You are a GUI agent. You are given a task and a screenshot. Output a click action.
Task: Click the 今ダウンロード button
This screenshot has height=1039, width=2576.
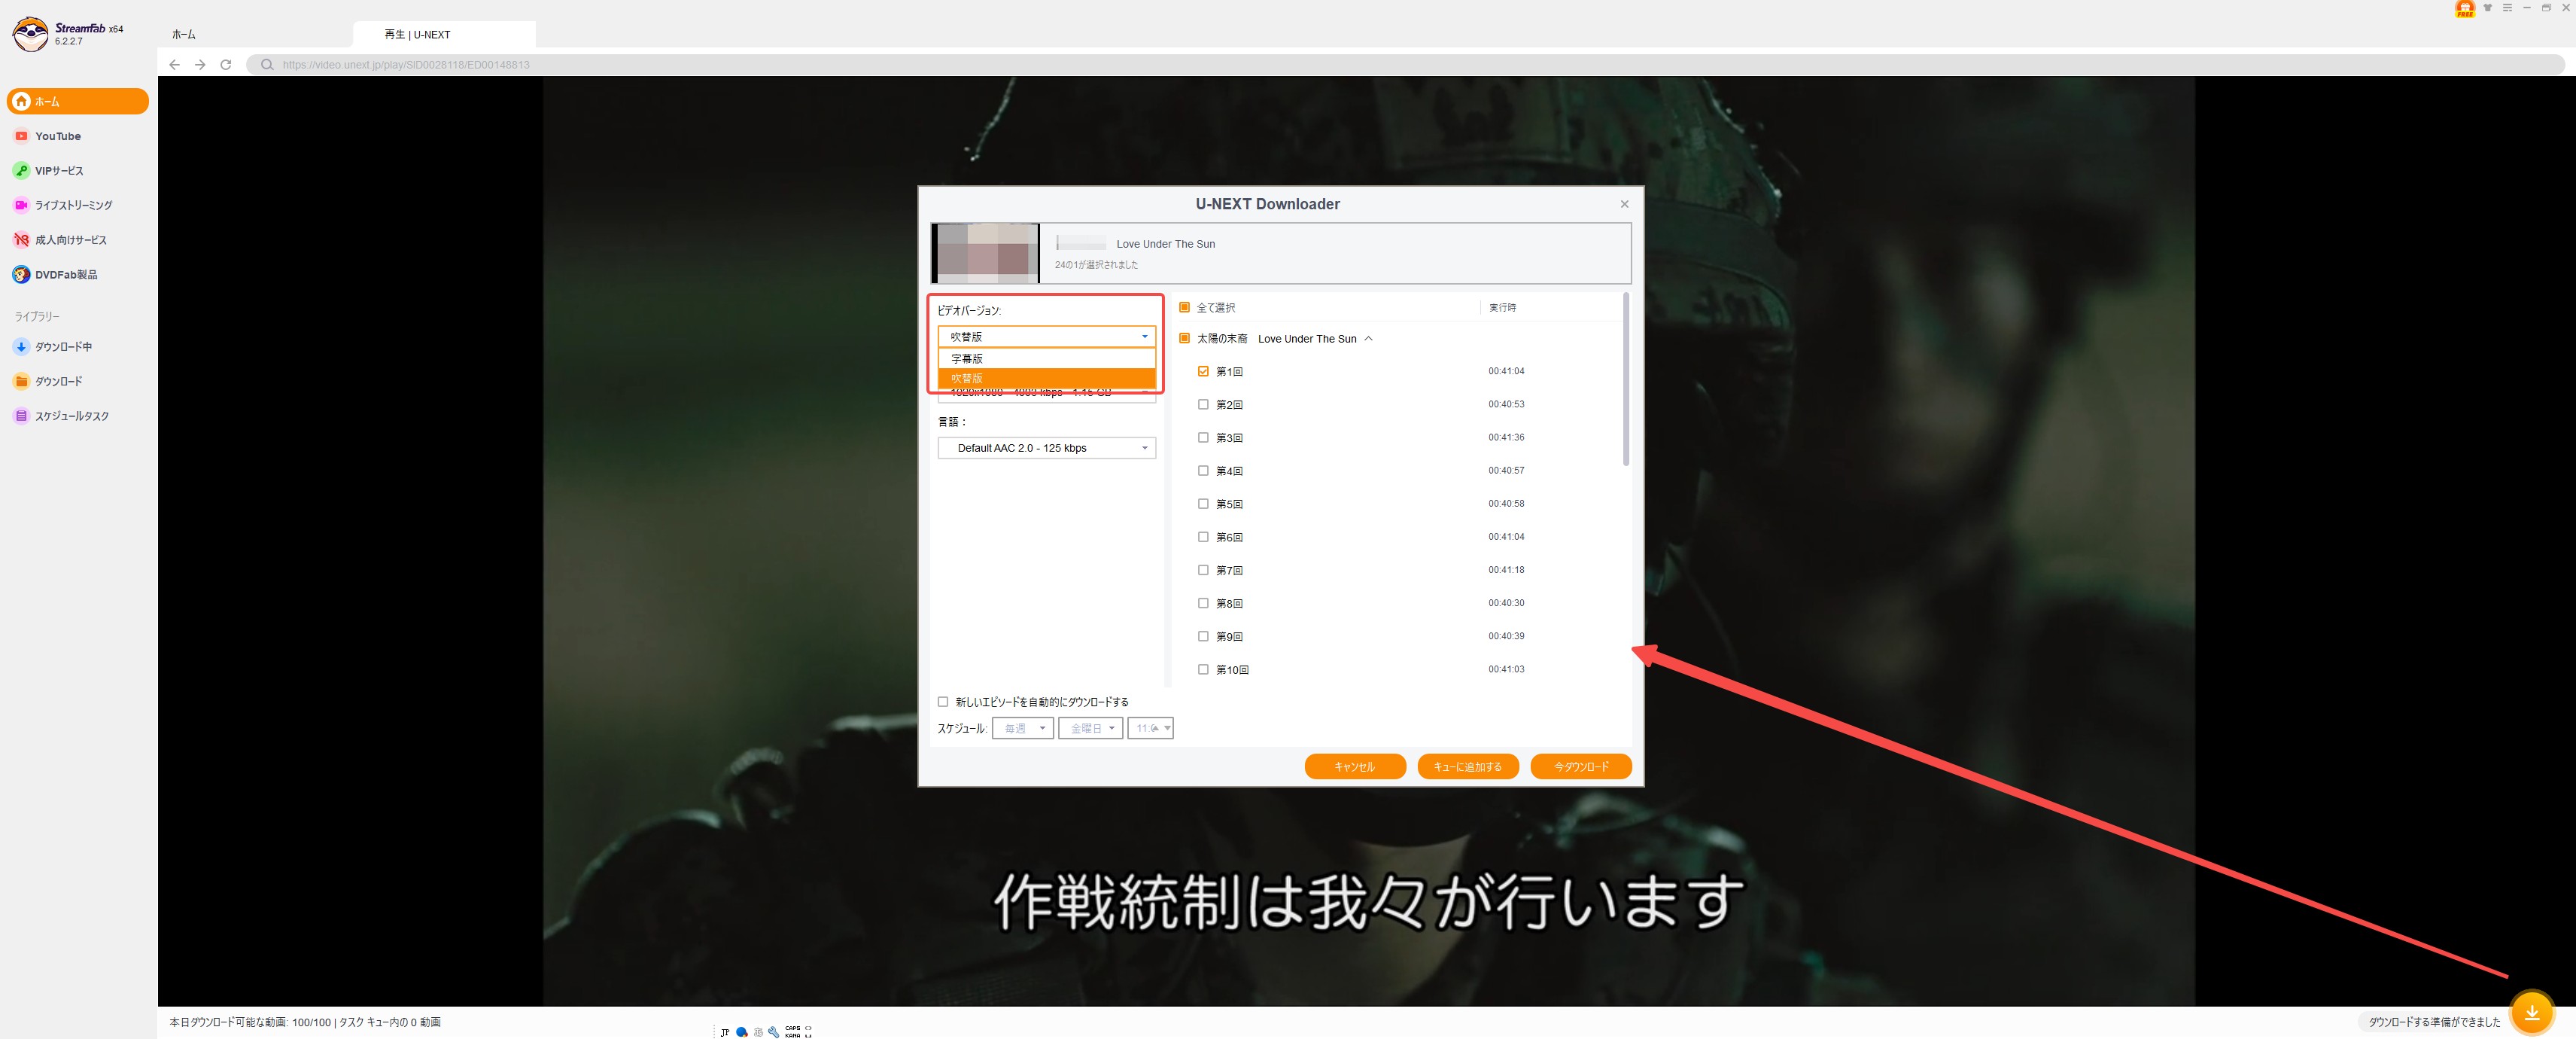(x=1581, y=766)
